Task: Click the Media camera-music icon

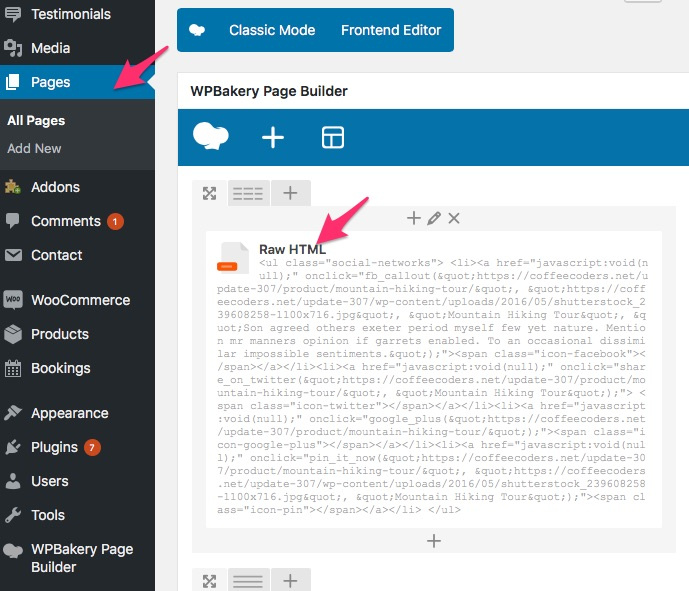Action: [x=13, y=48]
